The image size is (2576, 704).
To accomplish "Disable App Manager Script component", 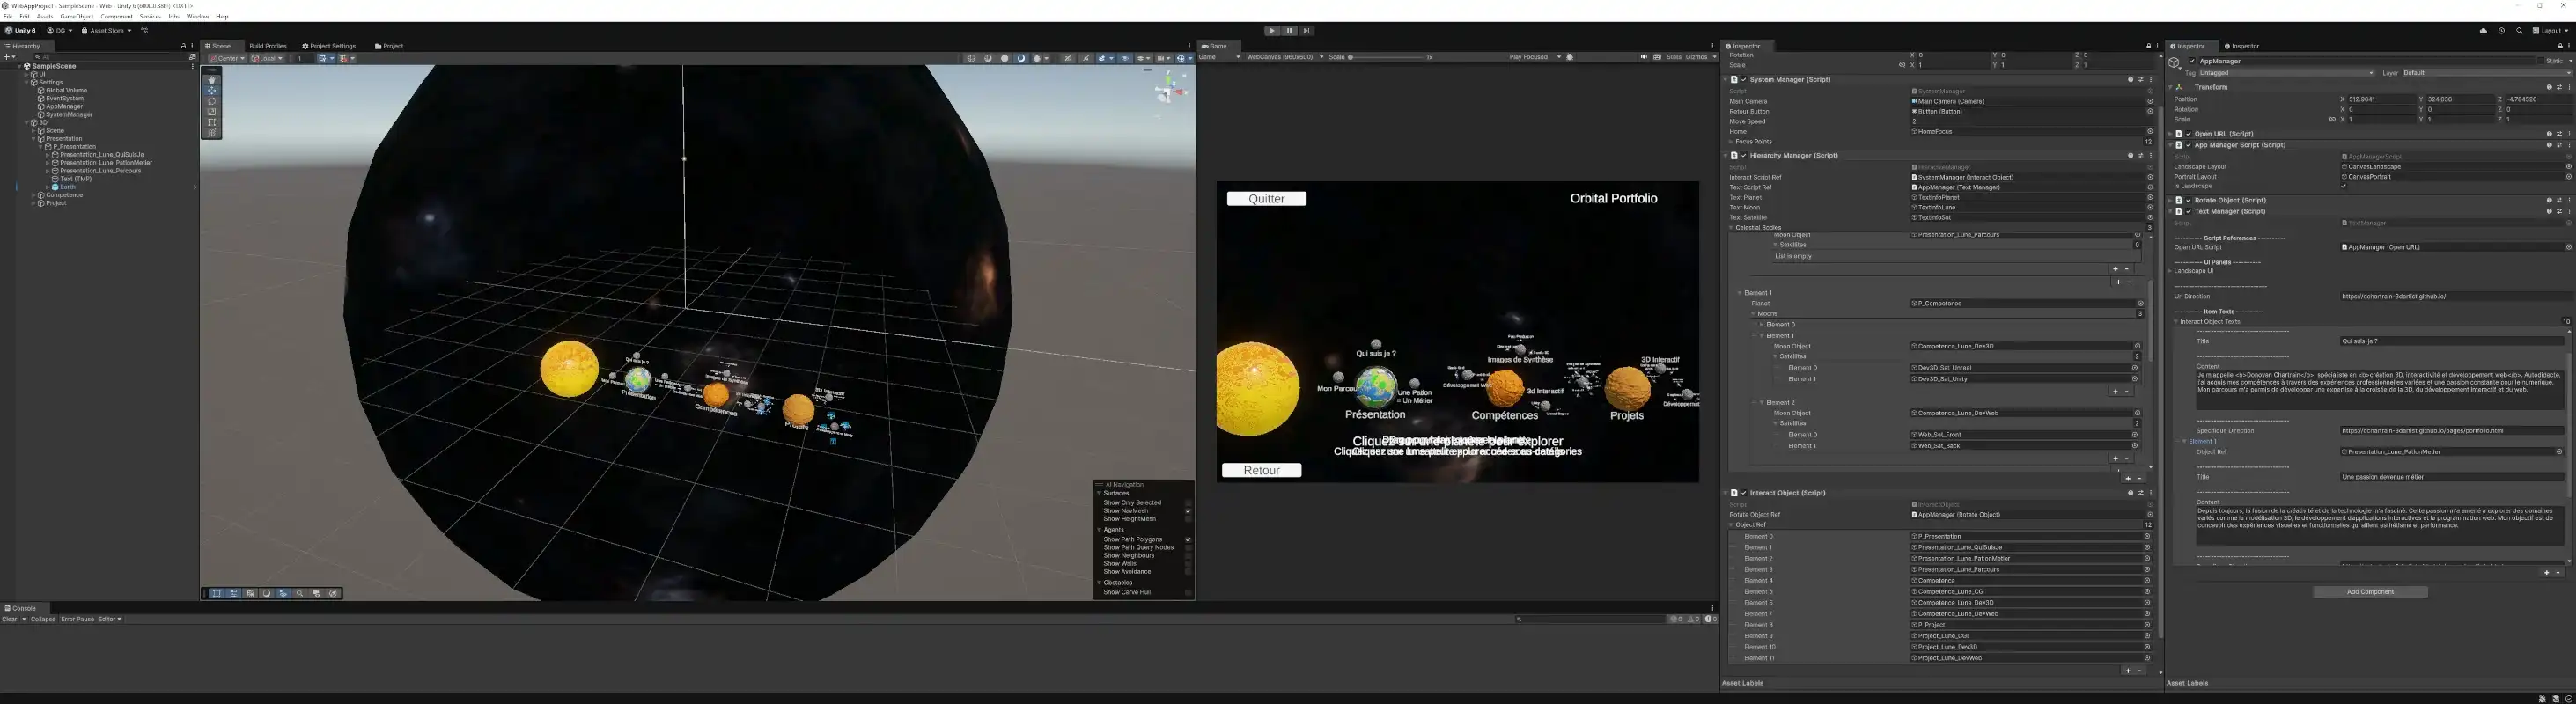I will (2188, 145).
